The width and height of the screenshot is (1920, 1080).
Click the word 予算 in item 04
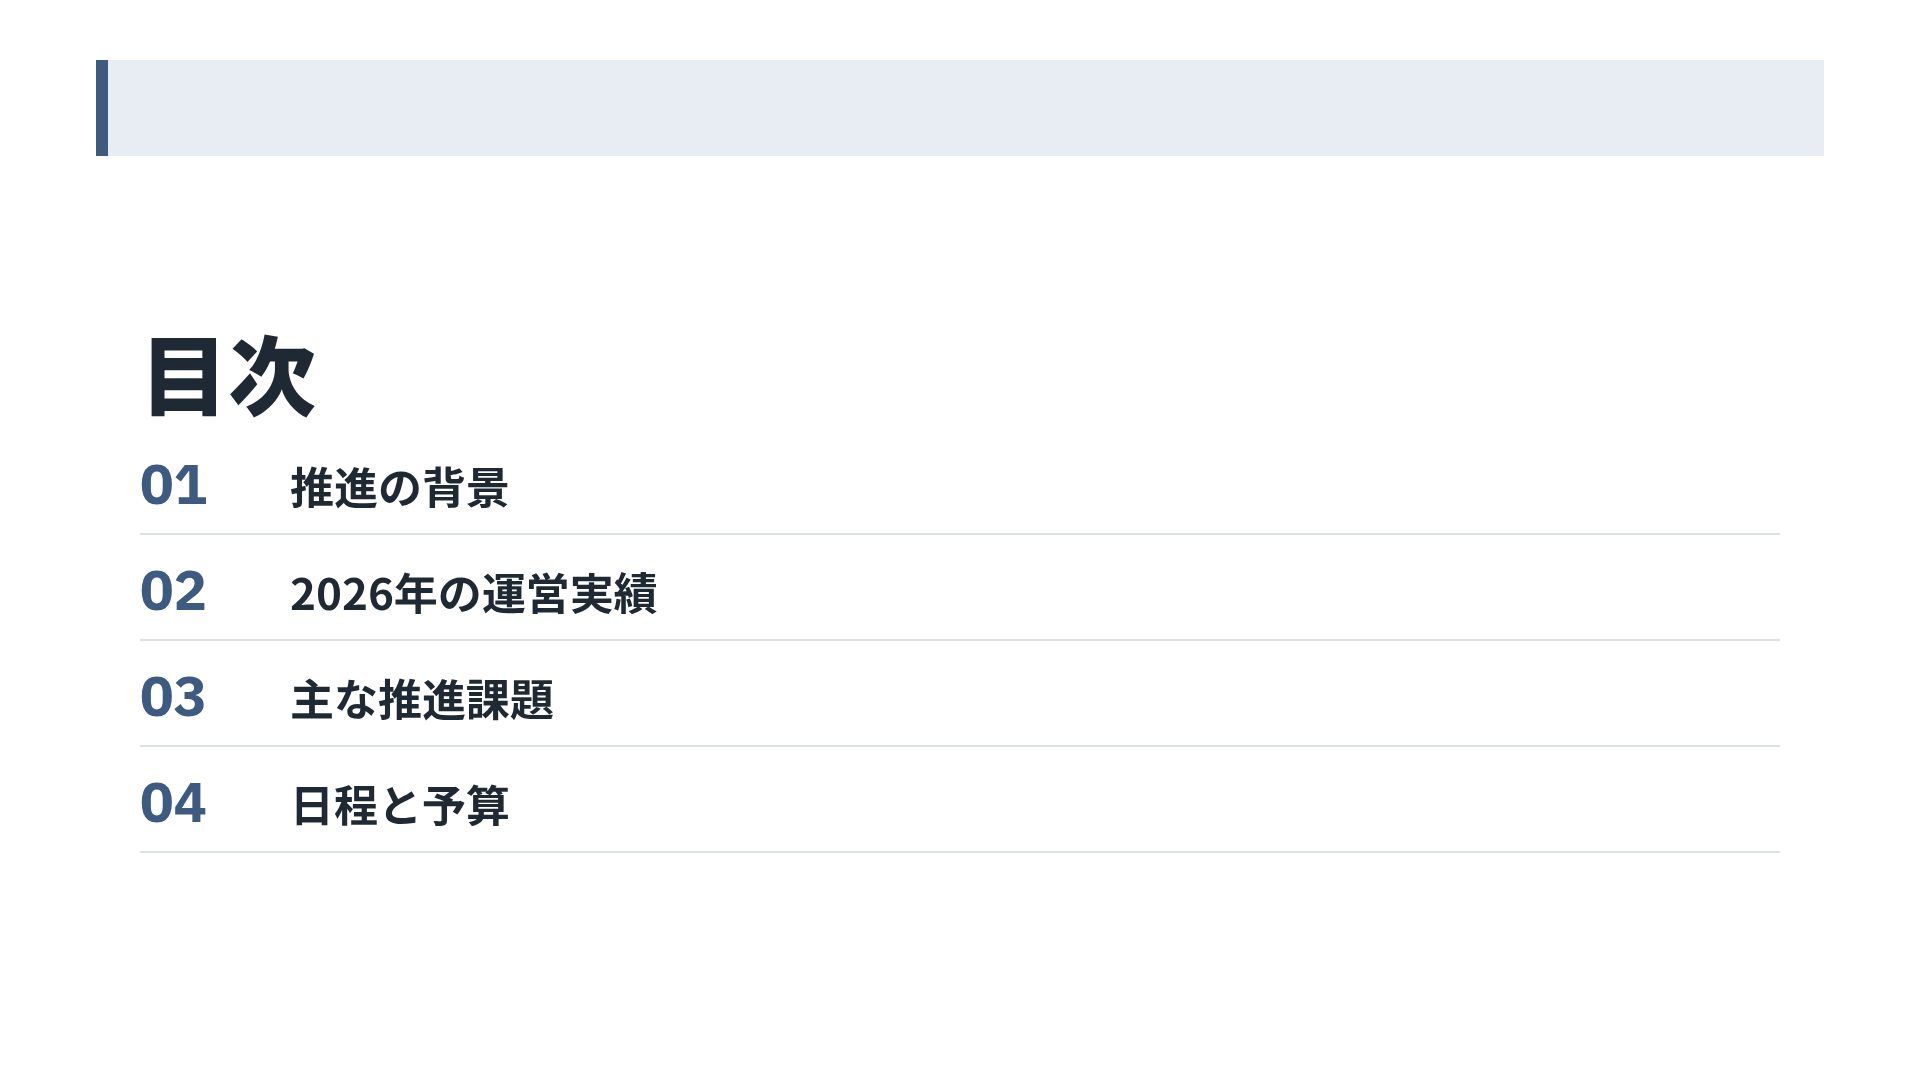pos(465,806)
